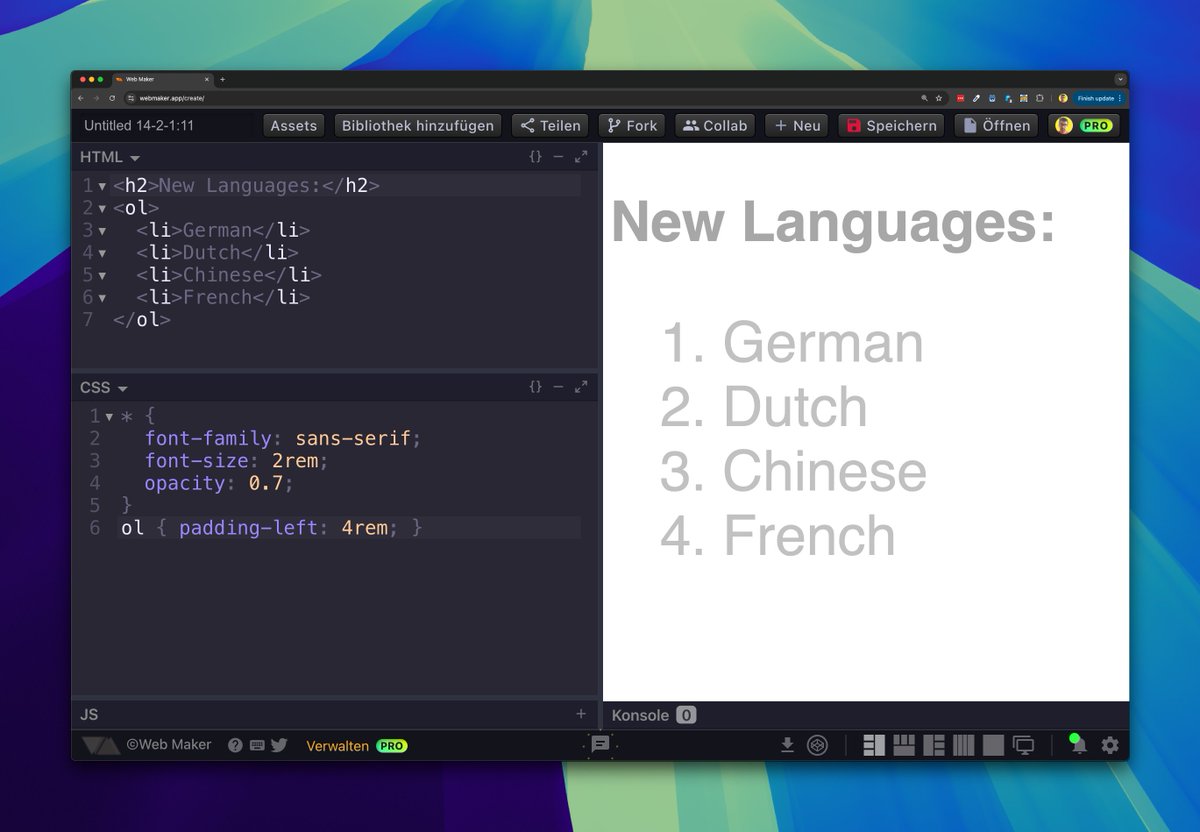Image resolution: width=1200 pixels, height=832 pixels.
Task: Open the feedback chat bubble icon
Action: (x=600, y=744)
